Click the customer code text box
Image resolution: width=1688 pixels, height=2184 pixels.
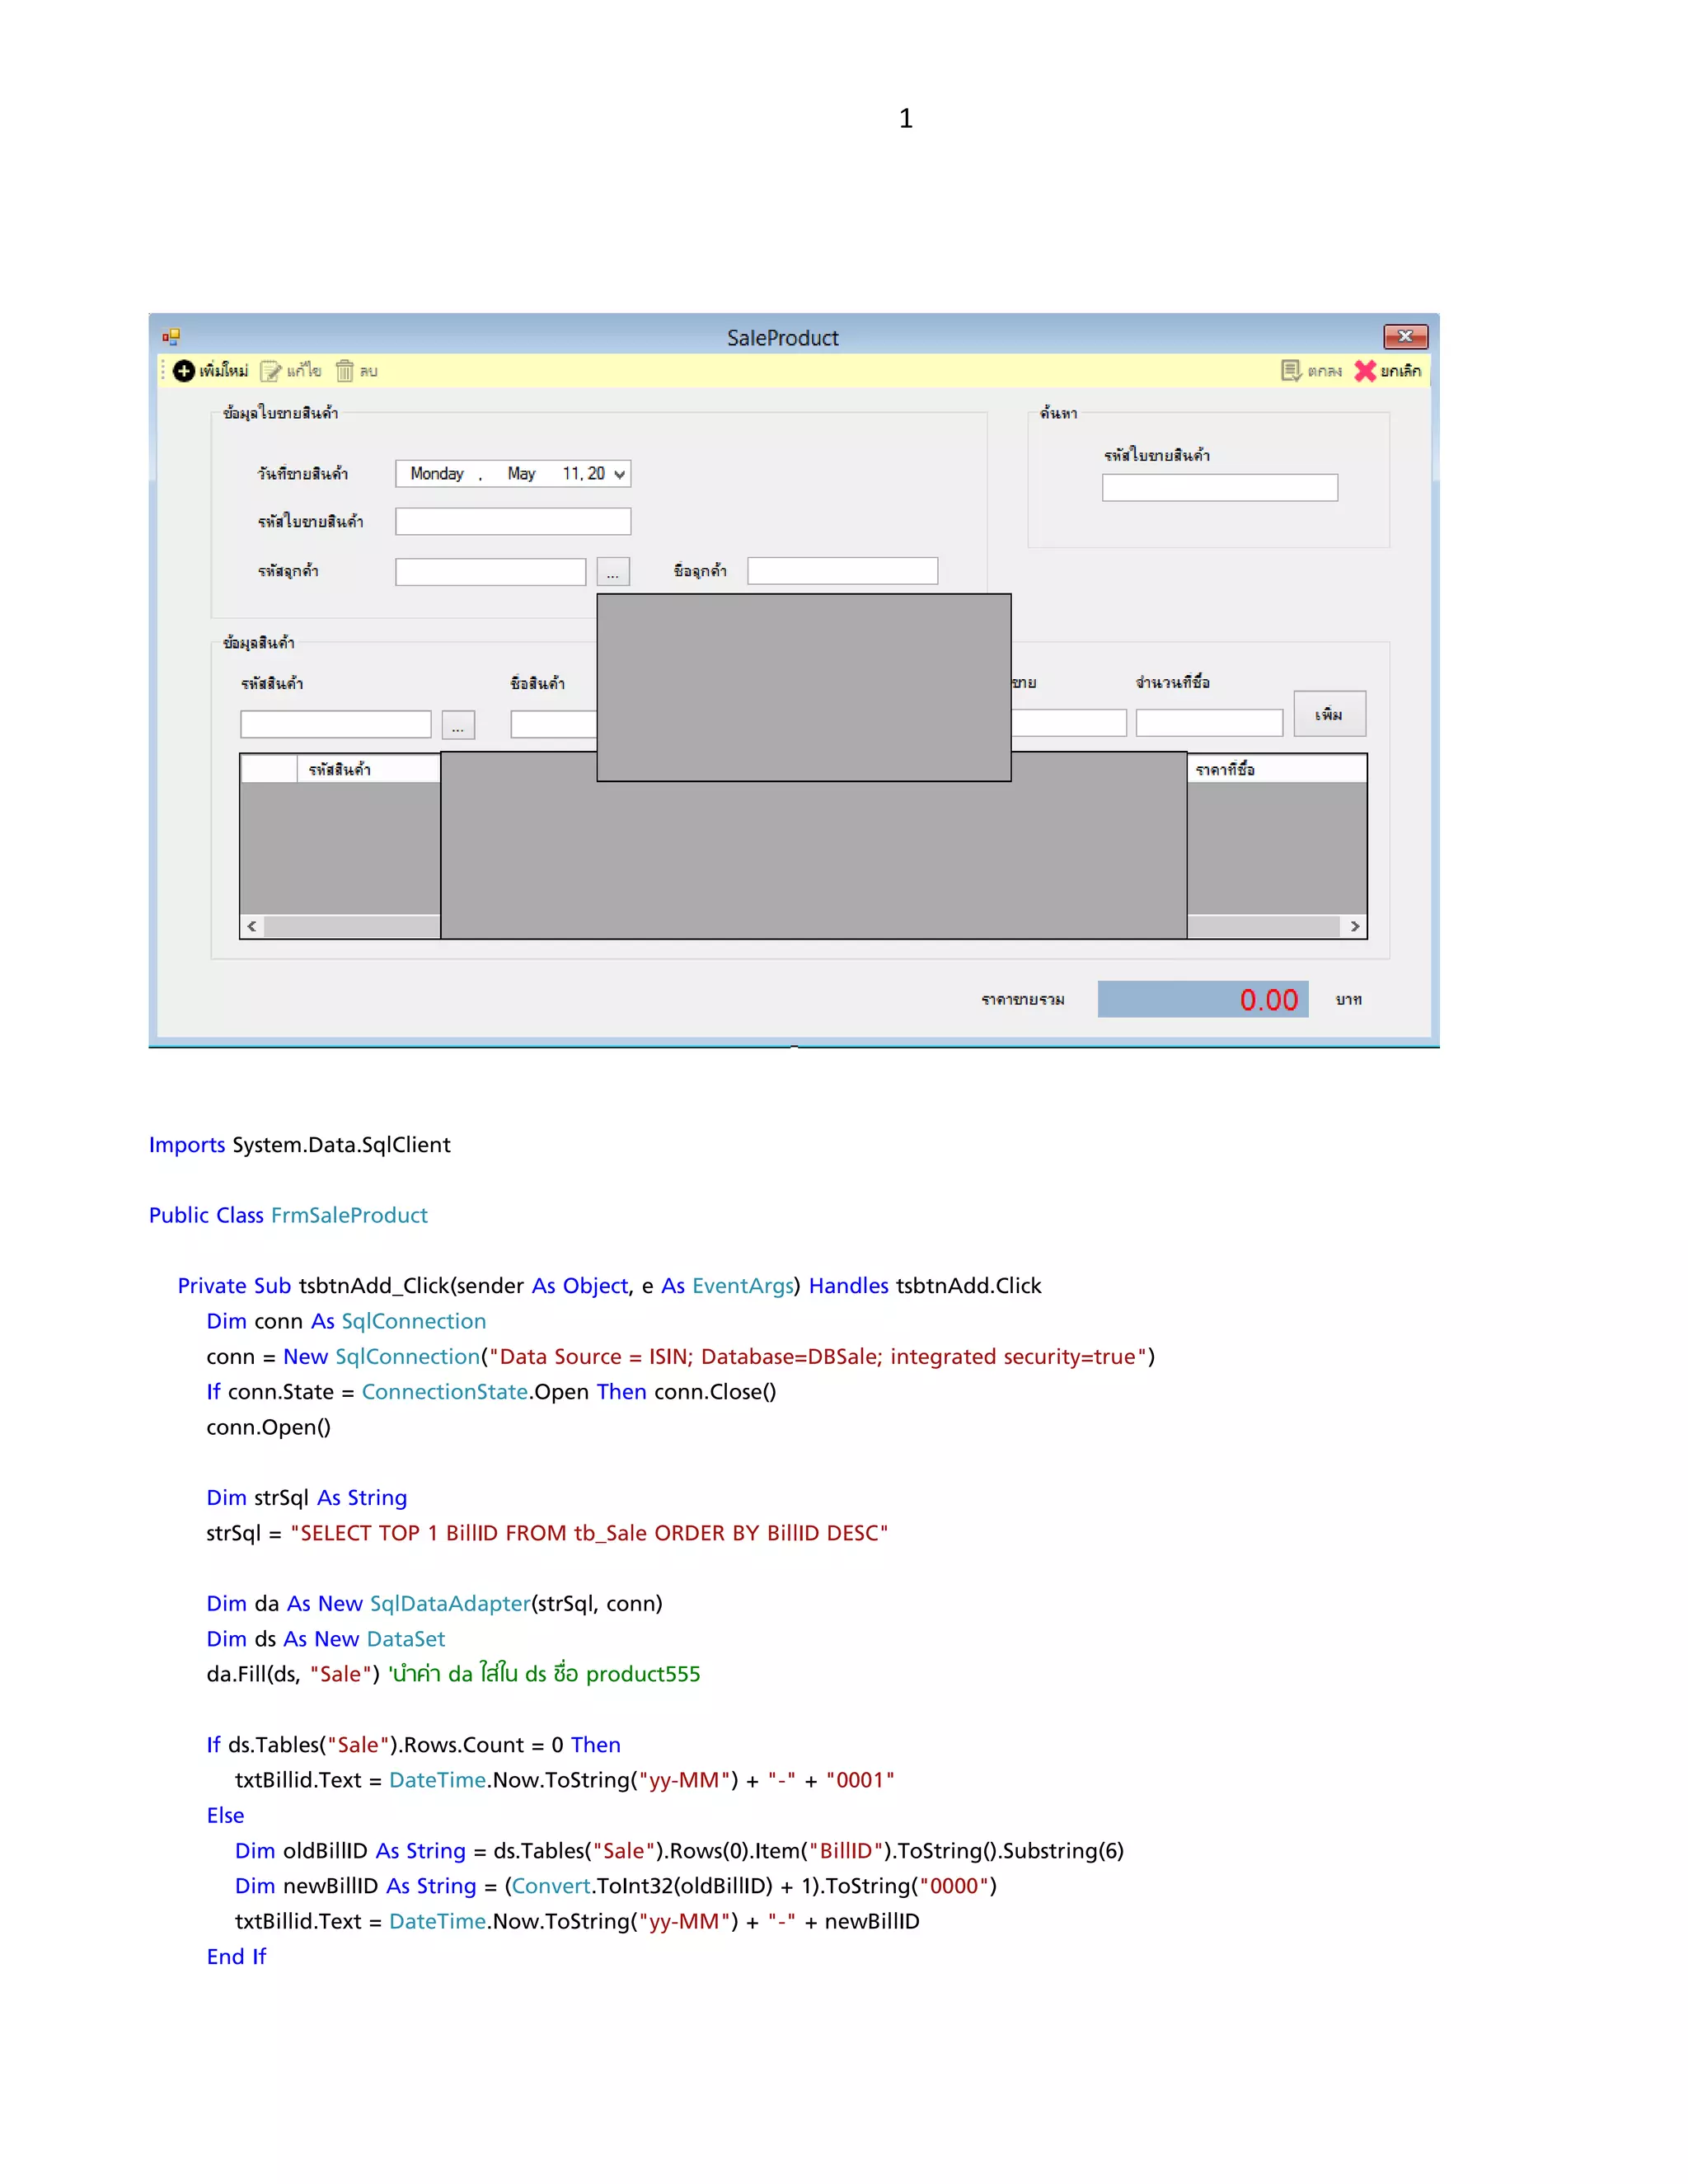490,572
